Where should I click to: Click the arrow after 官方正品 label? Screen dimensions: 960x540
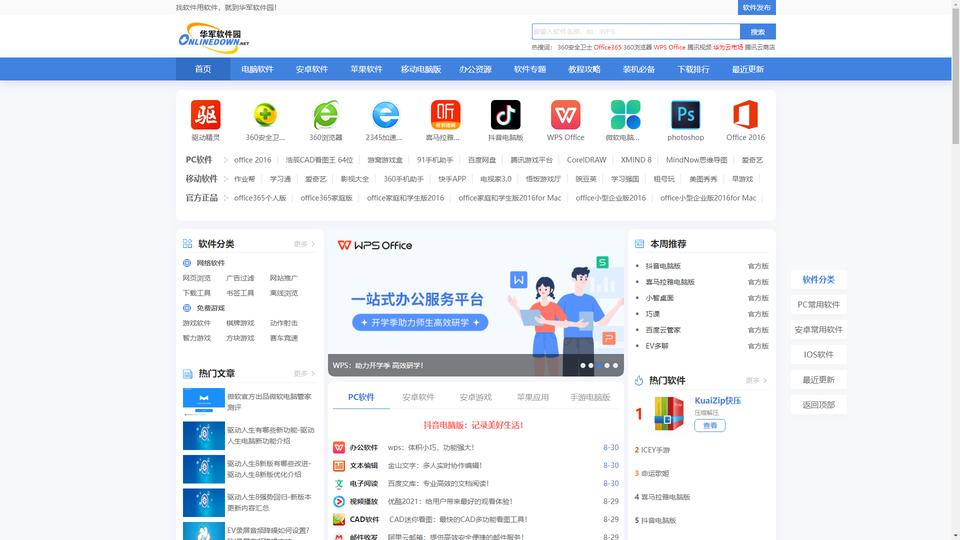[x=225, y=198]
